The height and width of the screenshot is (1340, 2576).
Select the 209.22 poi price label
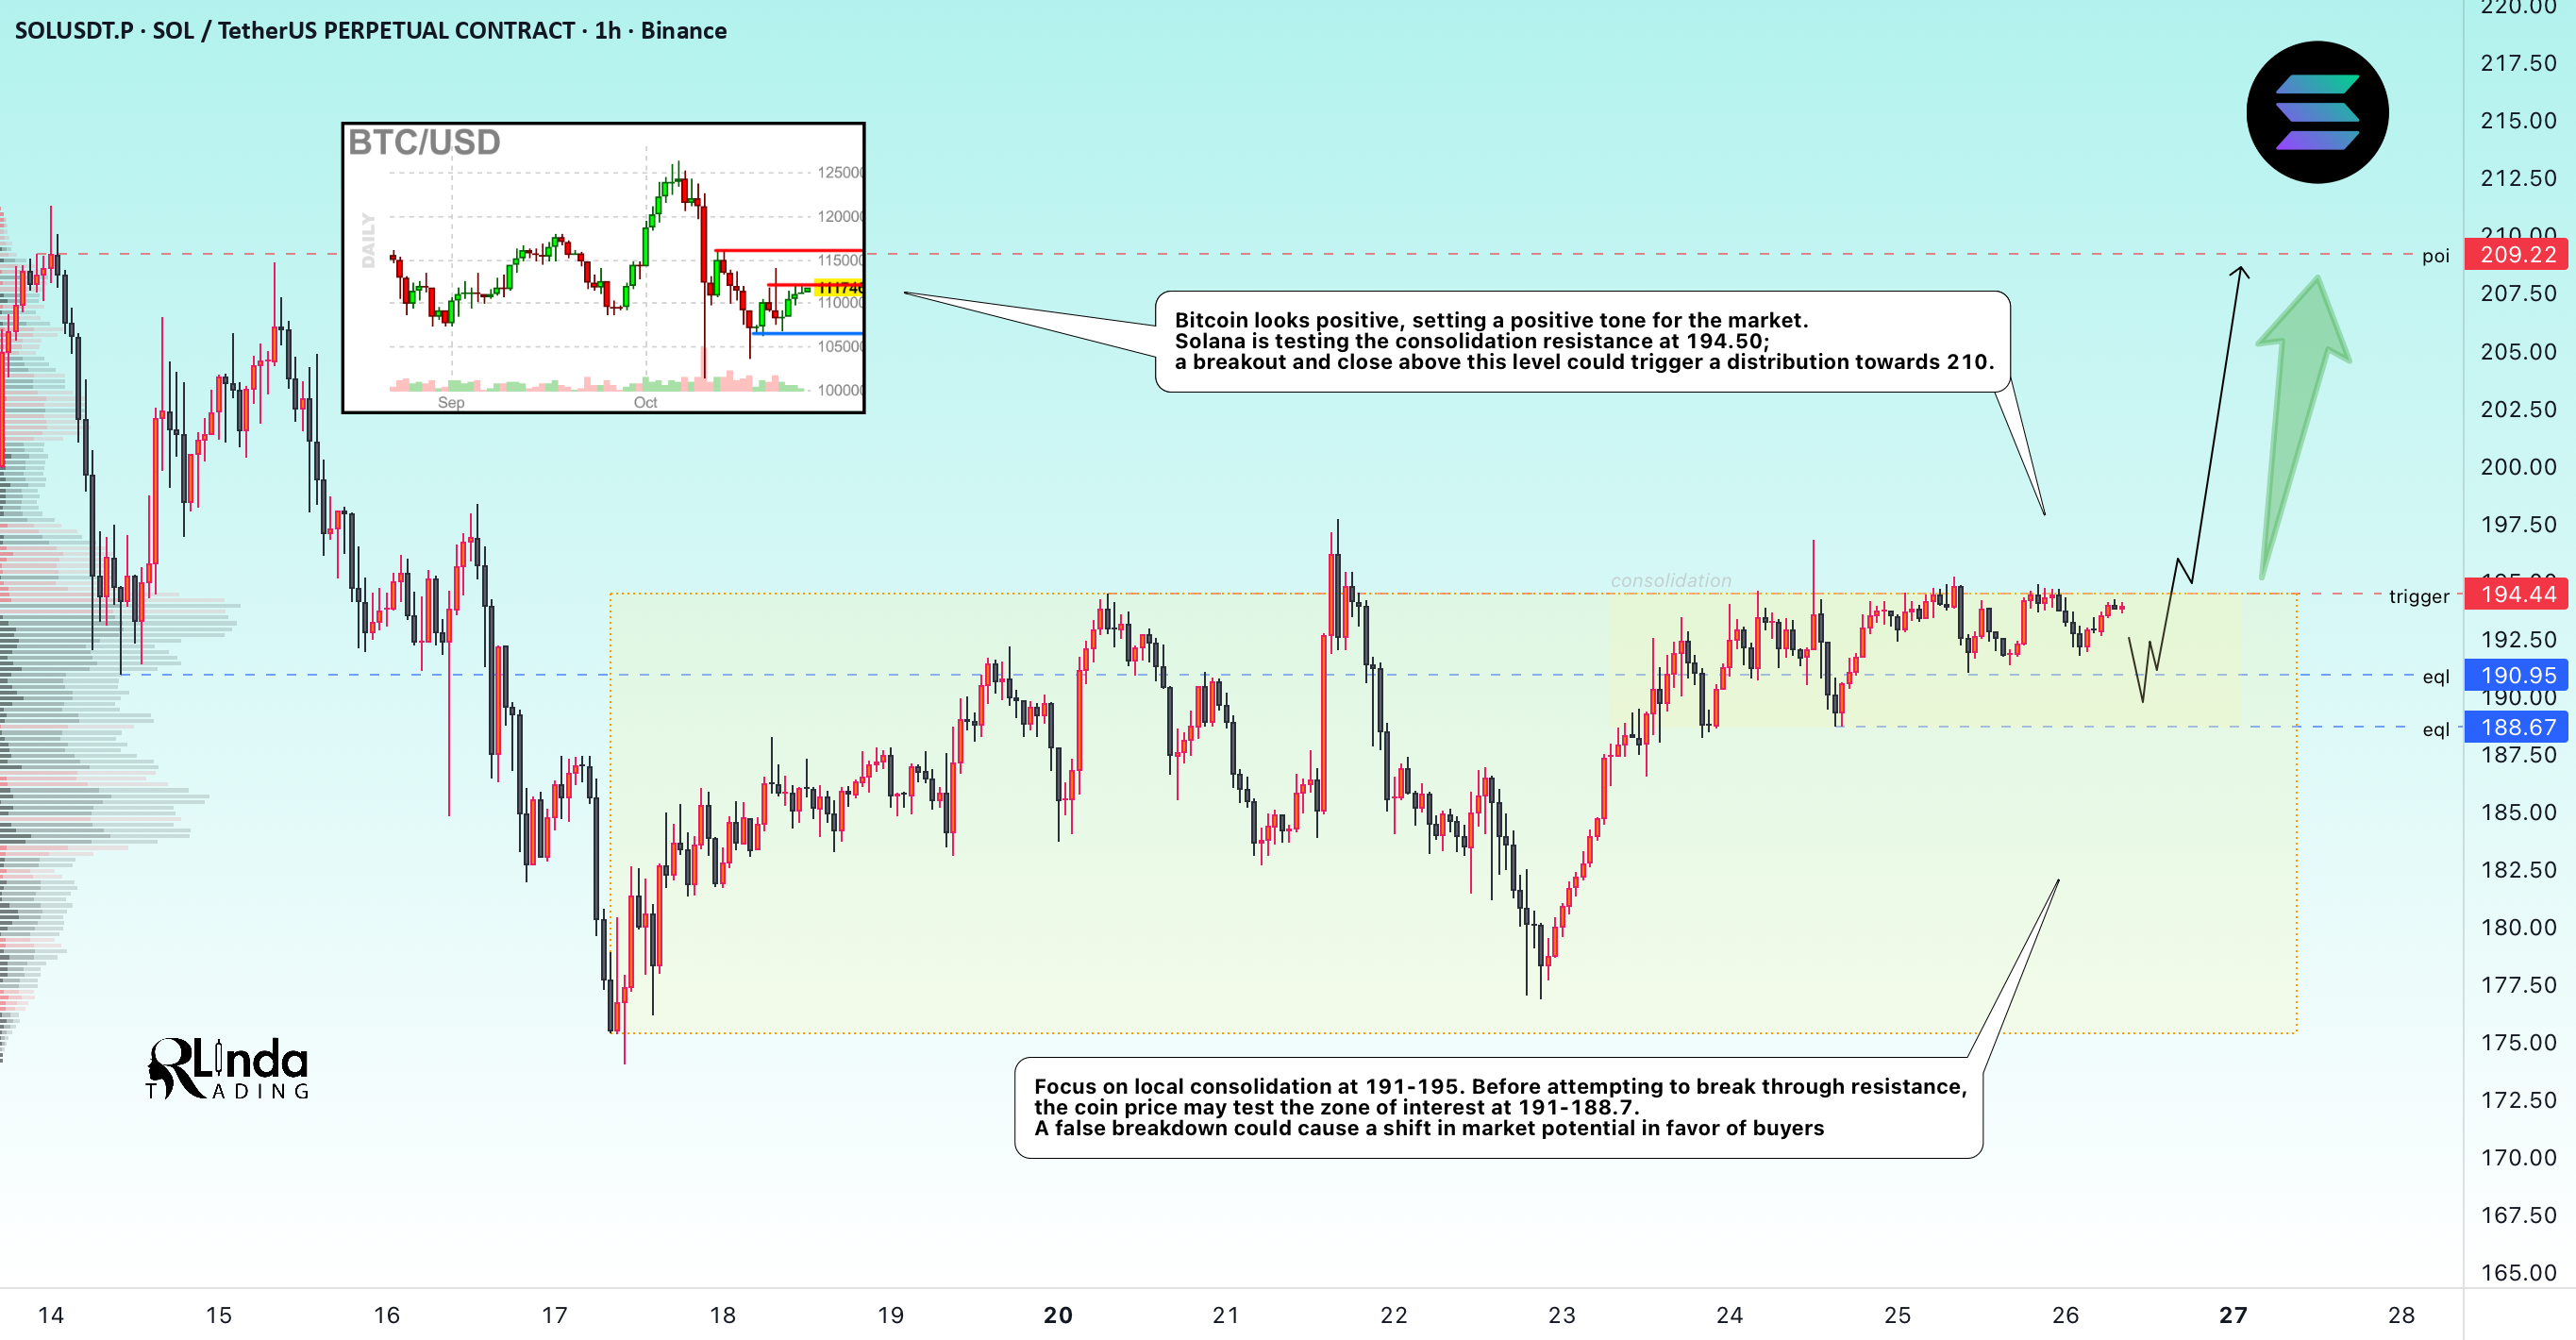(2517, 255)
